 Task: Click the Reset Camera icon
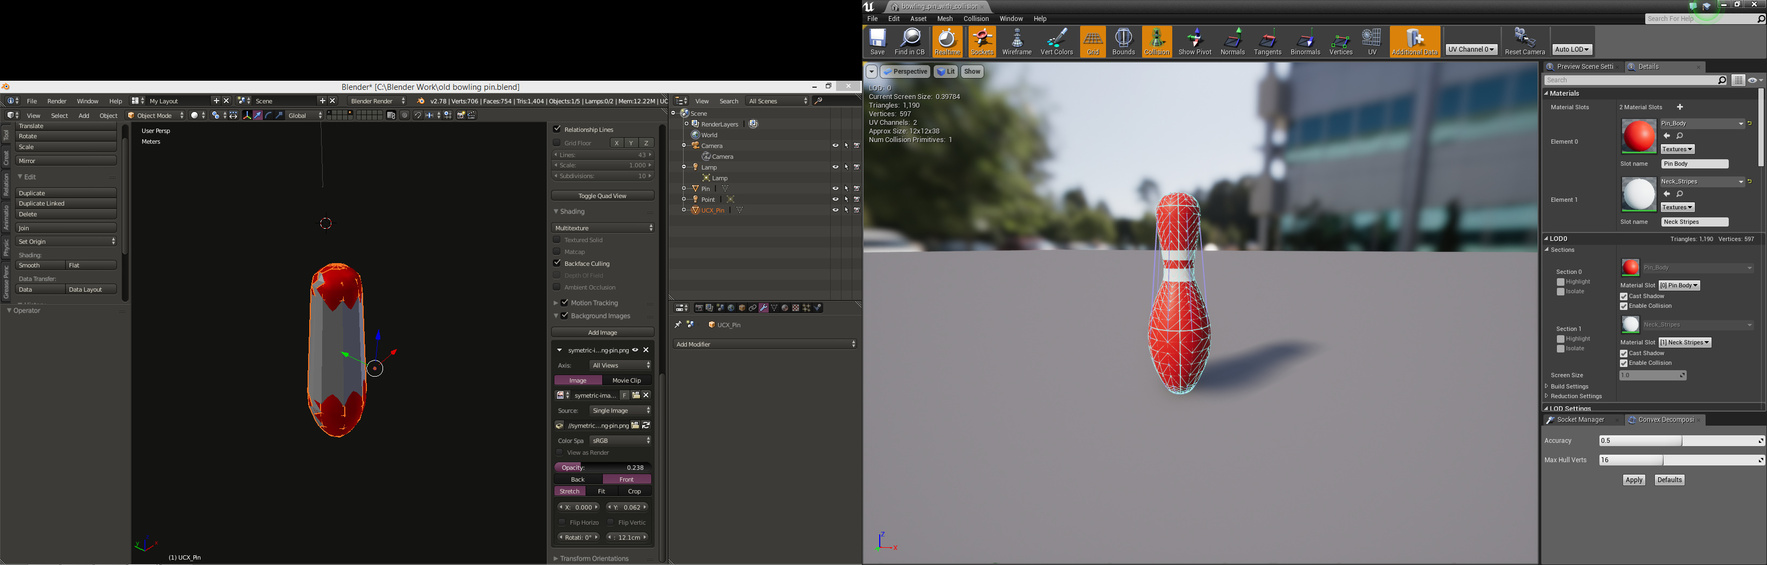tap(1524, 41)
